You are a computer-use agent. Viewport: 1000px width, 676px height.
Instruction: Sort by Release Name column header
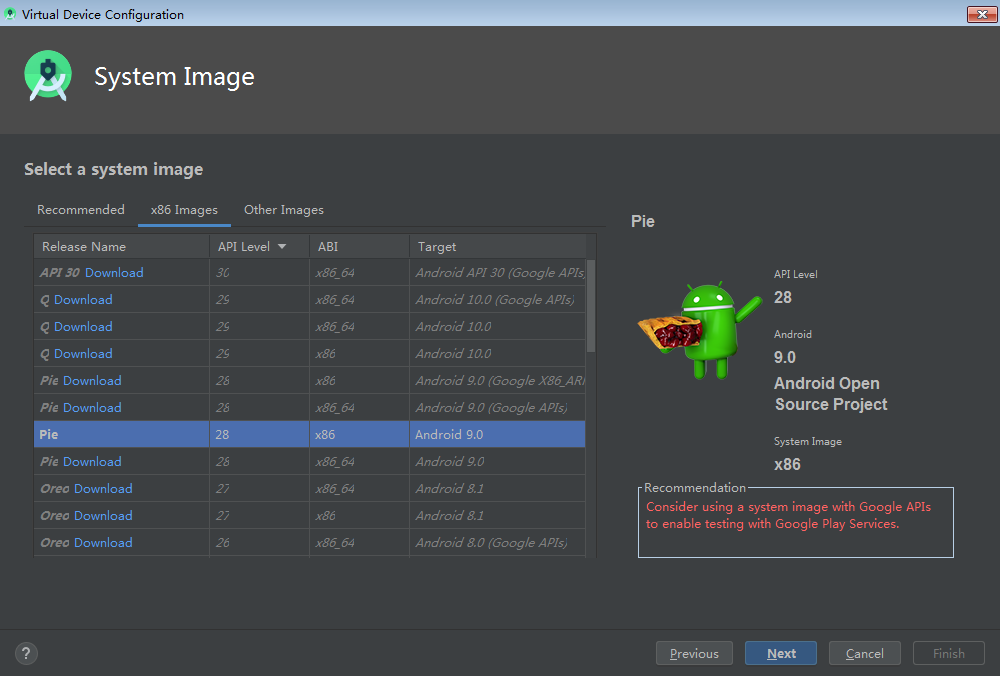[121, 246]
